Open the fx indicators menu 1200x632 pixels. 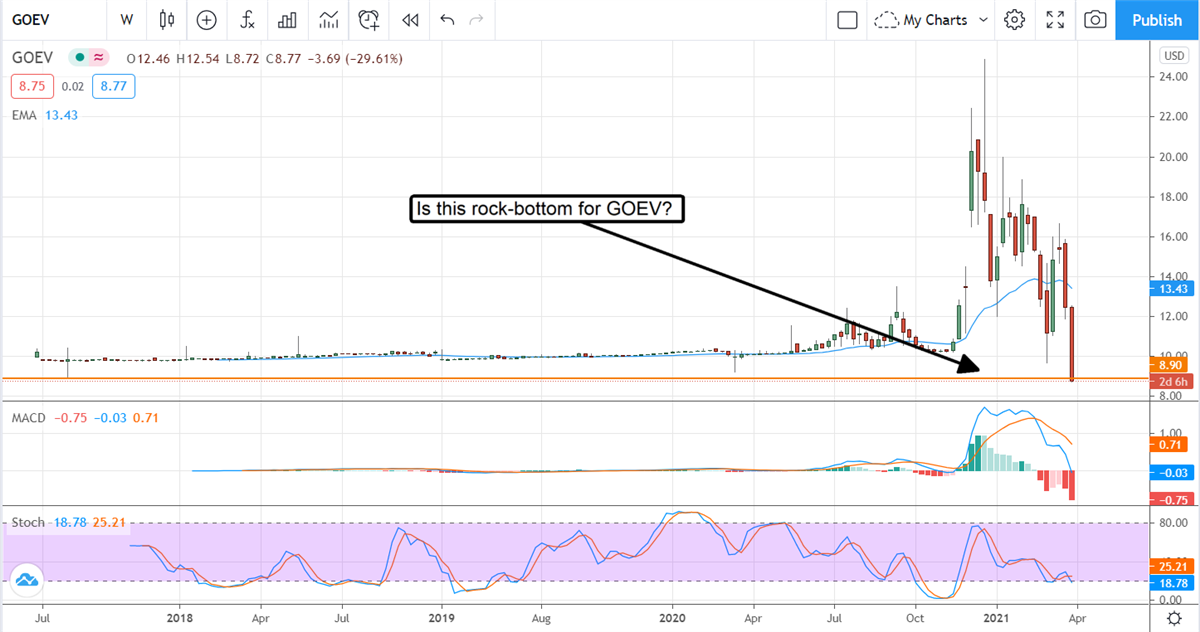[246, 19]
